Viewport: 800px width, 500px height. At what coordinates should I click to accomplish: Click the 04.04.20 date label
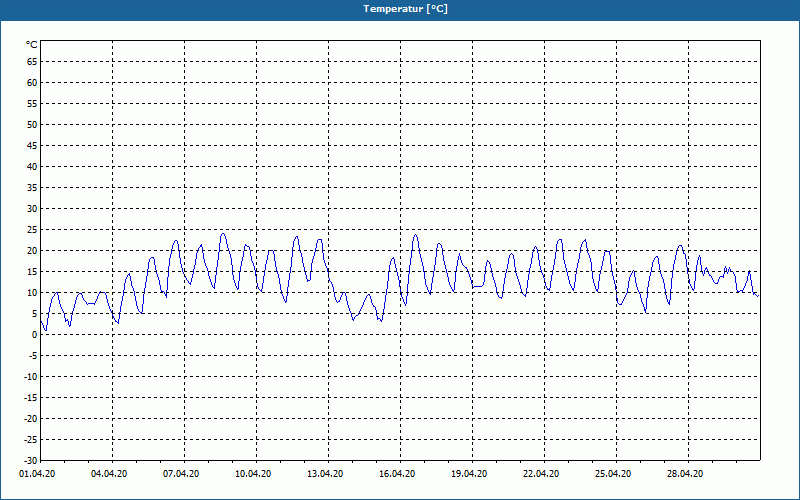[109, 473]
